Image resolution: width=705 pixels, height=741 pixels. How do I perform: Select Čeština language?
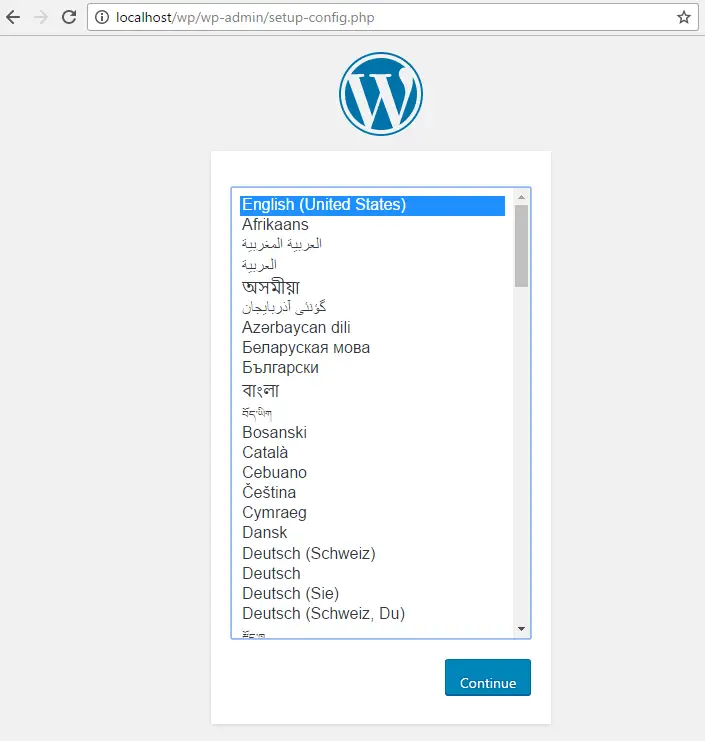[x=372, y=492]
